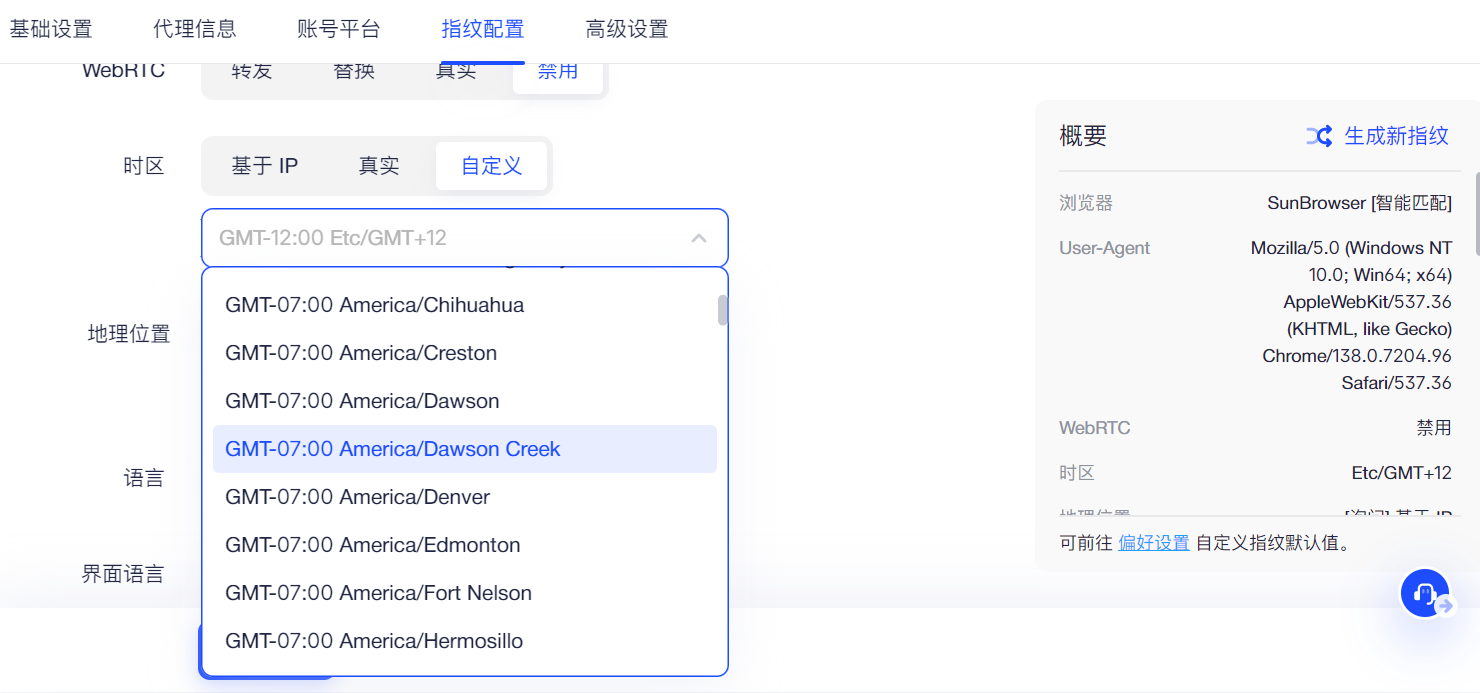Select the 基于 IP timezone option
The width and height of the screenshot is (1480, 693).
click(265, 166)
